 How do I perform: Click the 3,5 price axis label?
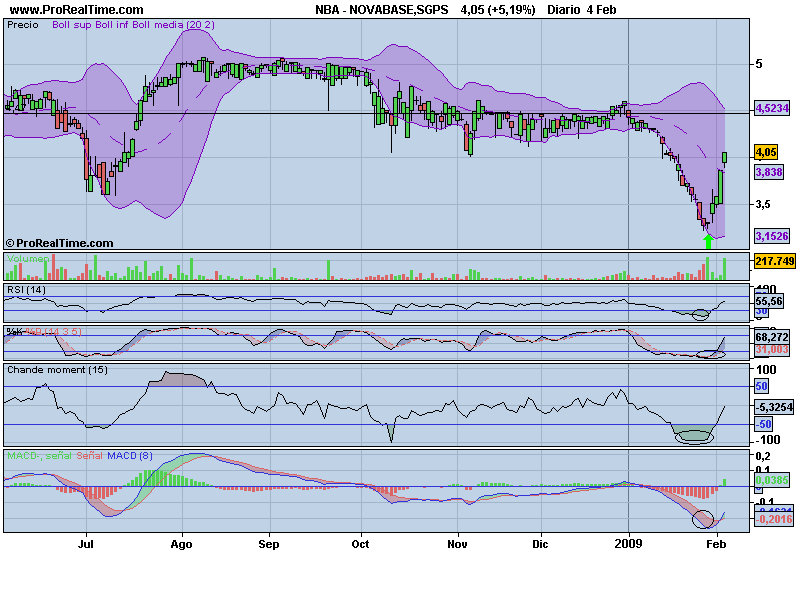763,205
